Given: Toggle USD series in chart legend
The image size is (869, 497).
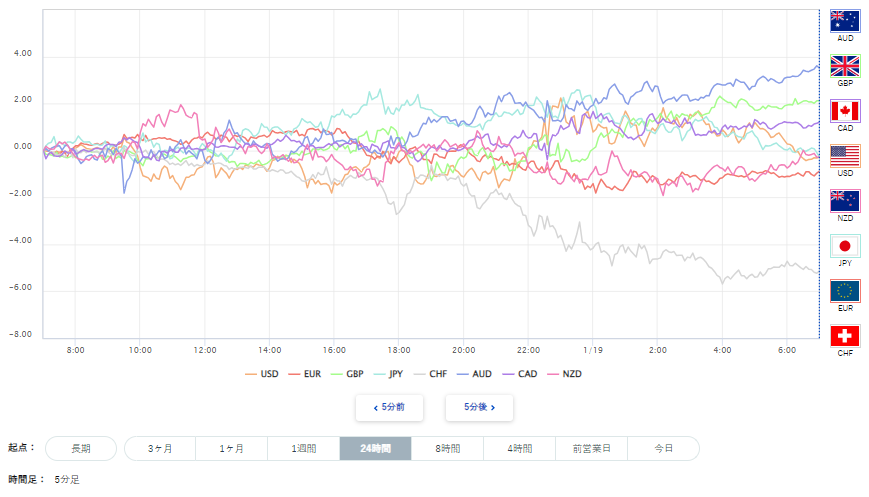Looking at the screenshot, I should [262, 374].
